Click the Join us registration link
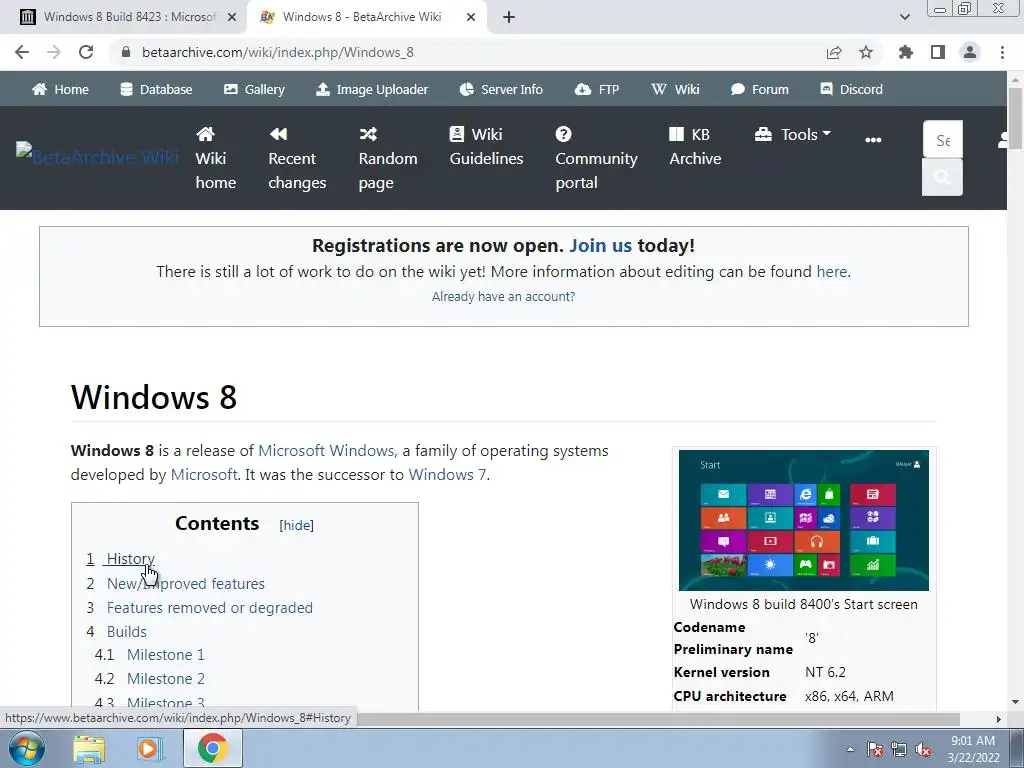This screenshot has width=1024, height=768. (x=600, y=246)
